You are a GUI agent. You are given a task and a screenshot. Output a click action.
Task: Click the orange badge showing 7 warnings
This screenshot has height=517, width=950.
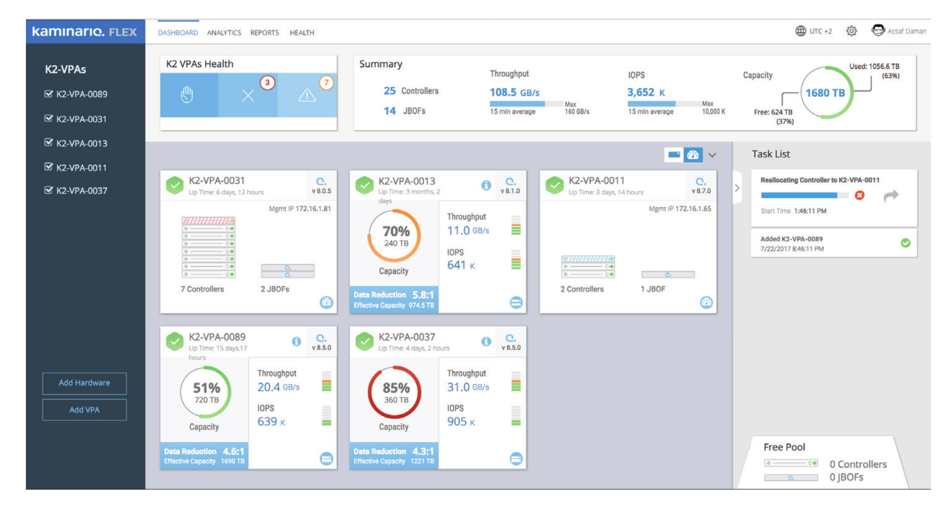coord(327,82)
